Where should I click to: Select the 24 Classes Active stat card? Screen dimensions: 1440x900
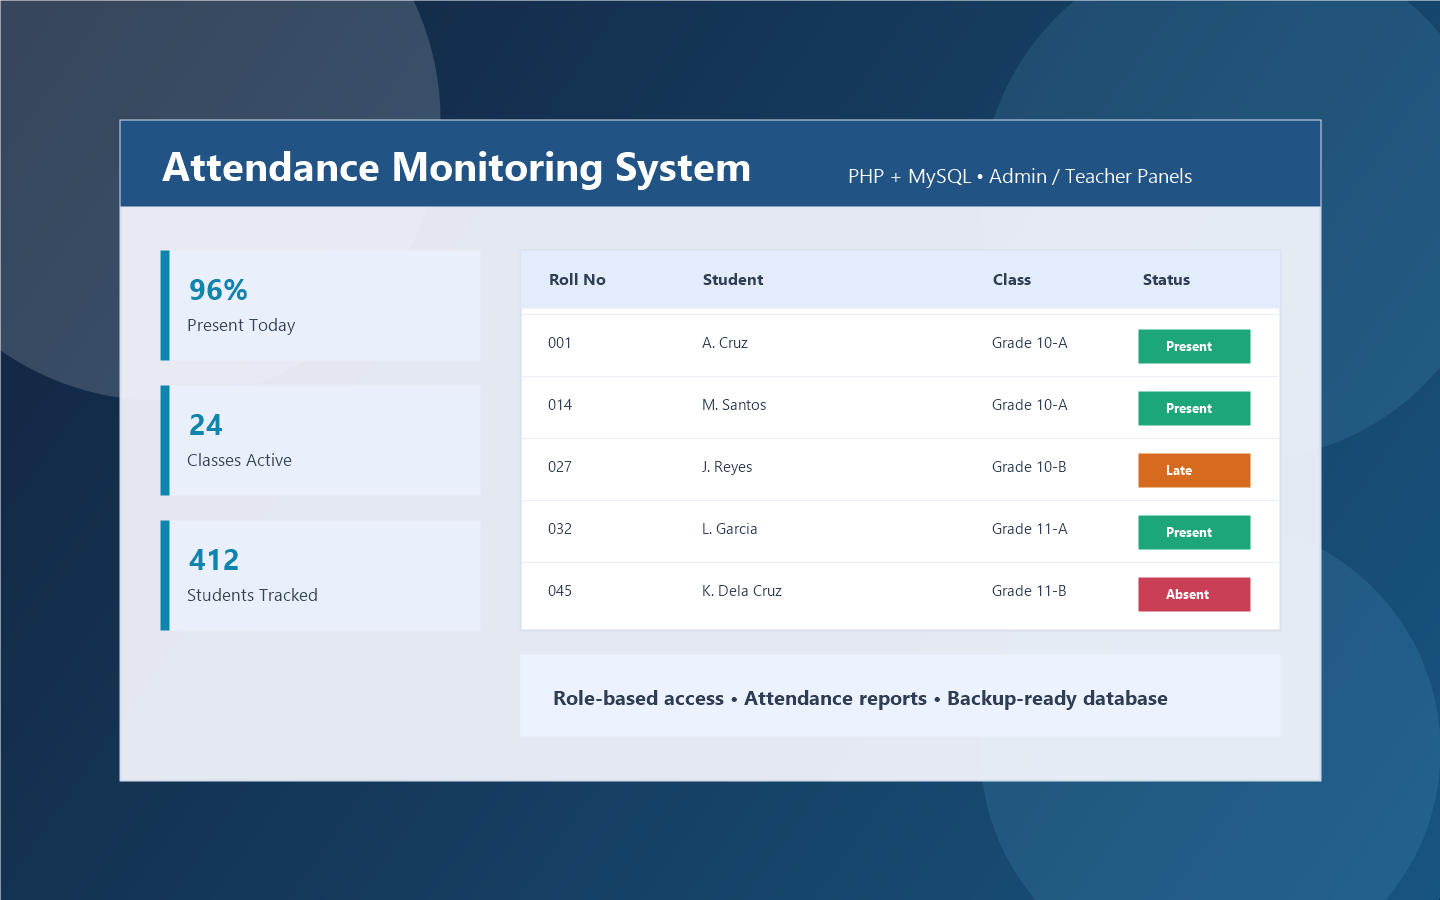(320, 440)
